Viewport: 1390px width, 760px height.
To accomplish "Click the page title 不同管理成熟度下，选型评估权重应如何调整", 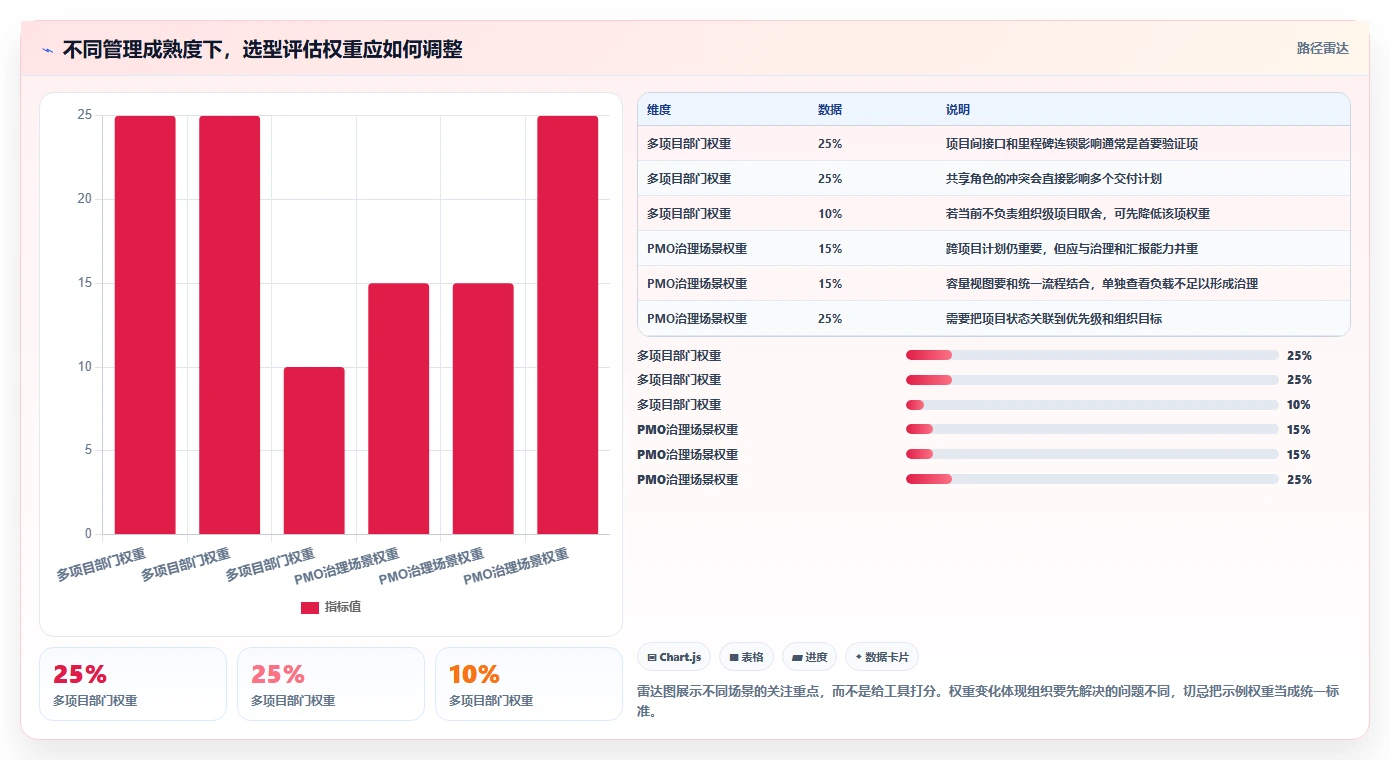I will pos(262,49).
